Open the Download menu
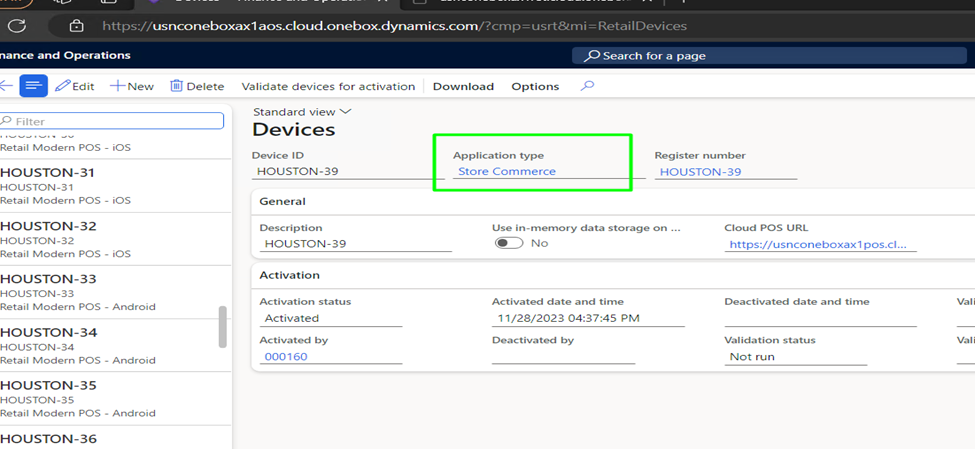The image size is (975, 449). [x=463, y=86]
